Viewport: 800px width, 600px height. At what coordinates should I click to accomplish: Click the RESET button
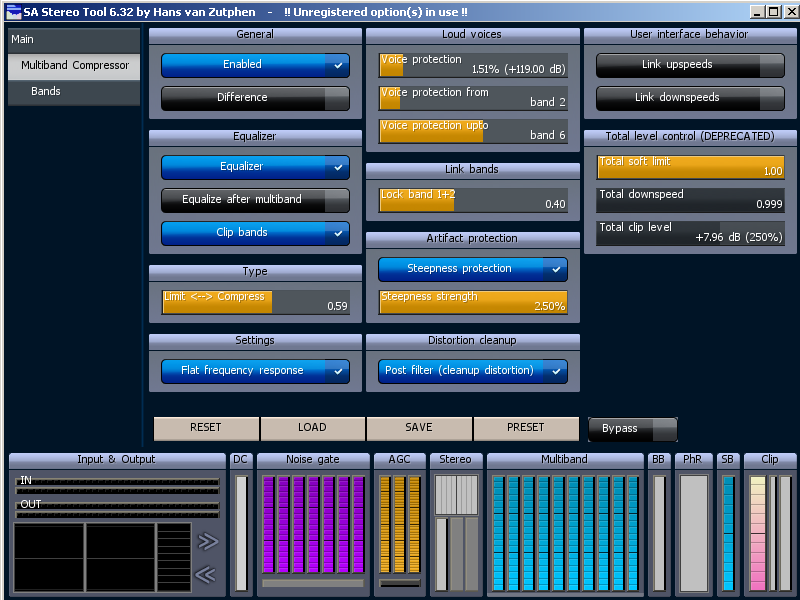pyautogui.click(x=206, y=428)
